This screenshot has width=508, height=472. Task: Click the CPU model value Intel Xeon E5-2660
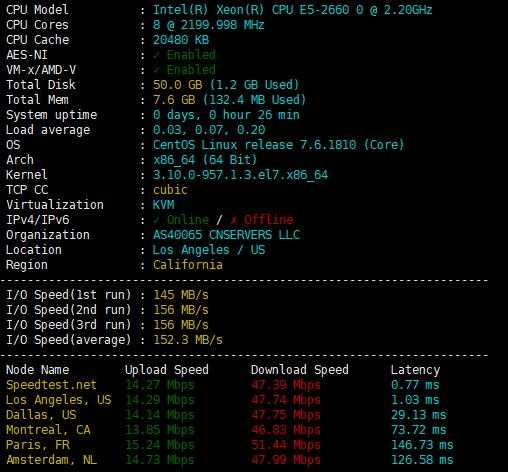point(292,10)
